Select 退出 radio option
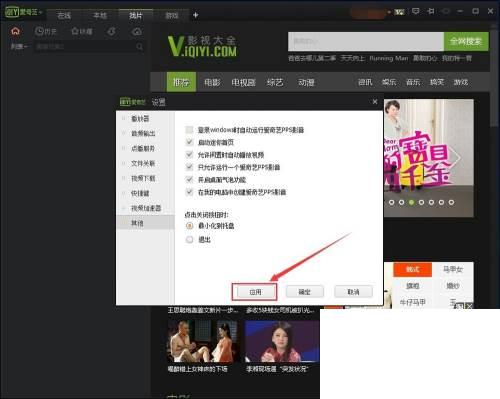This screenshot has height=399, width=500. coord(189,239)
